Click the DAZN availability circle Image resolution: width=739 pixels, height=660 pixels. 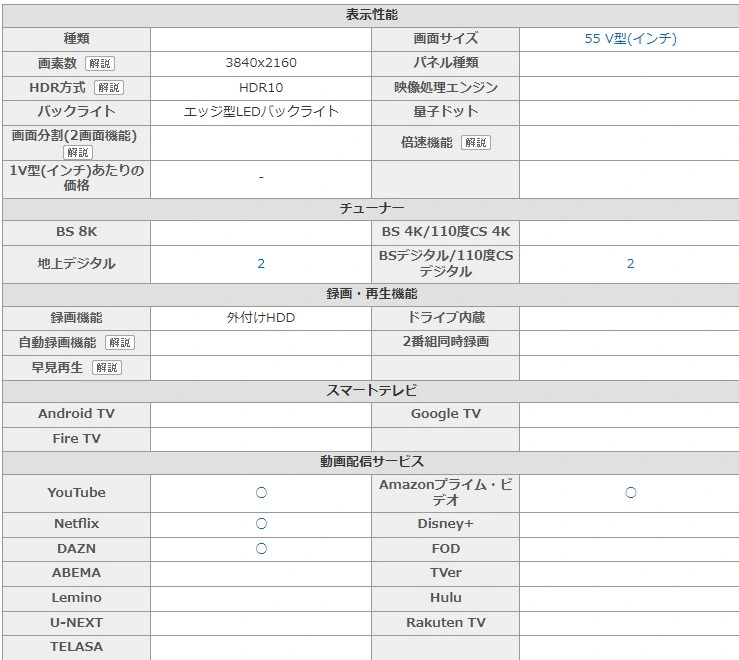261,549
